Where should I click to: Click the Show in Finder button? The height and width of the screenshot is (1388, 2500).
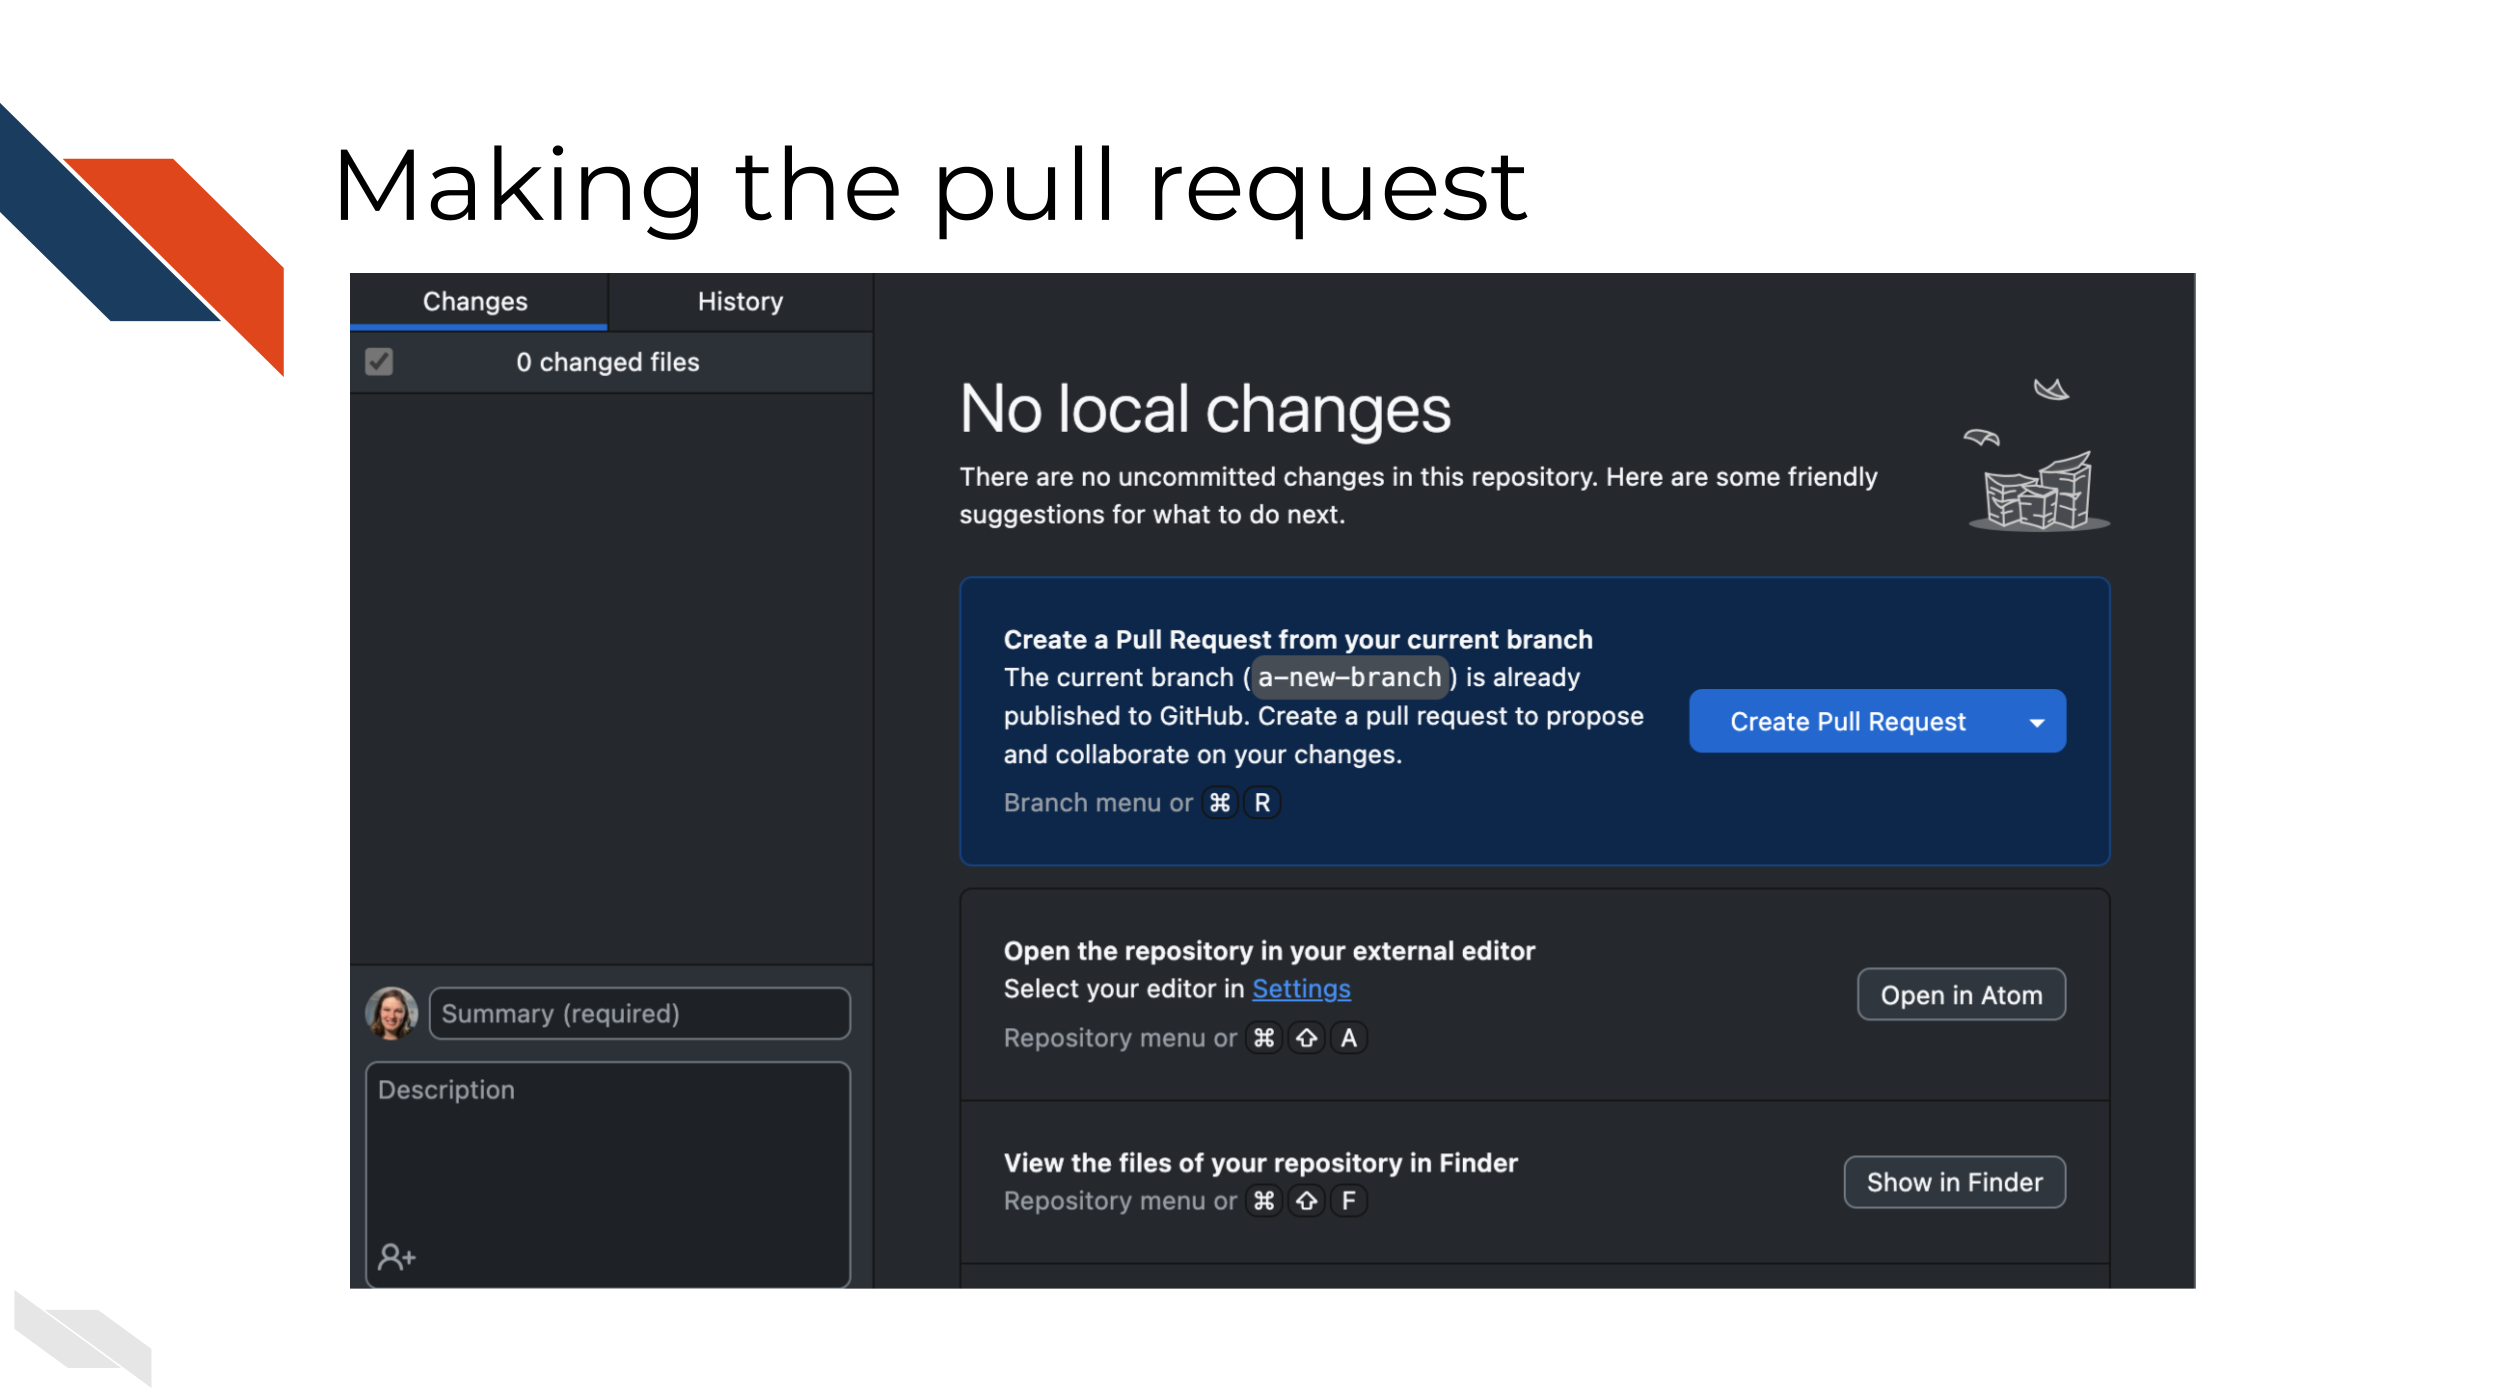click(1954, 1182)
